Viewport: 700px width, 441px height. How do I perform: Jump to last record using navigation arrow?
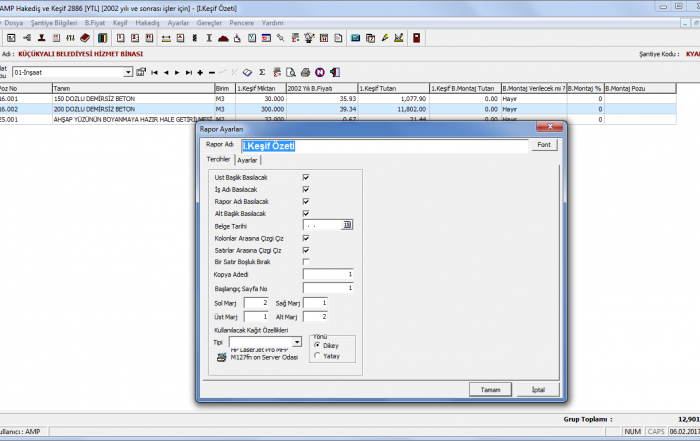pos(189,73)
